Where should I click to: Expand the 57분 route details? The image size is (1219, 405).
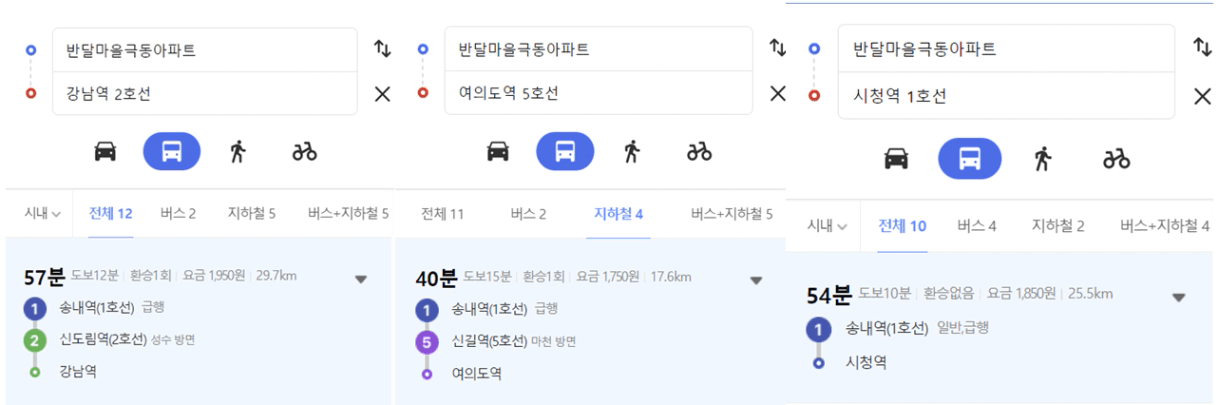pos(360,280)
